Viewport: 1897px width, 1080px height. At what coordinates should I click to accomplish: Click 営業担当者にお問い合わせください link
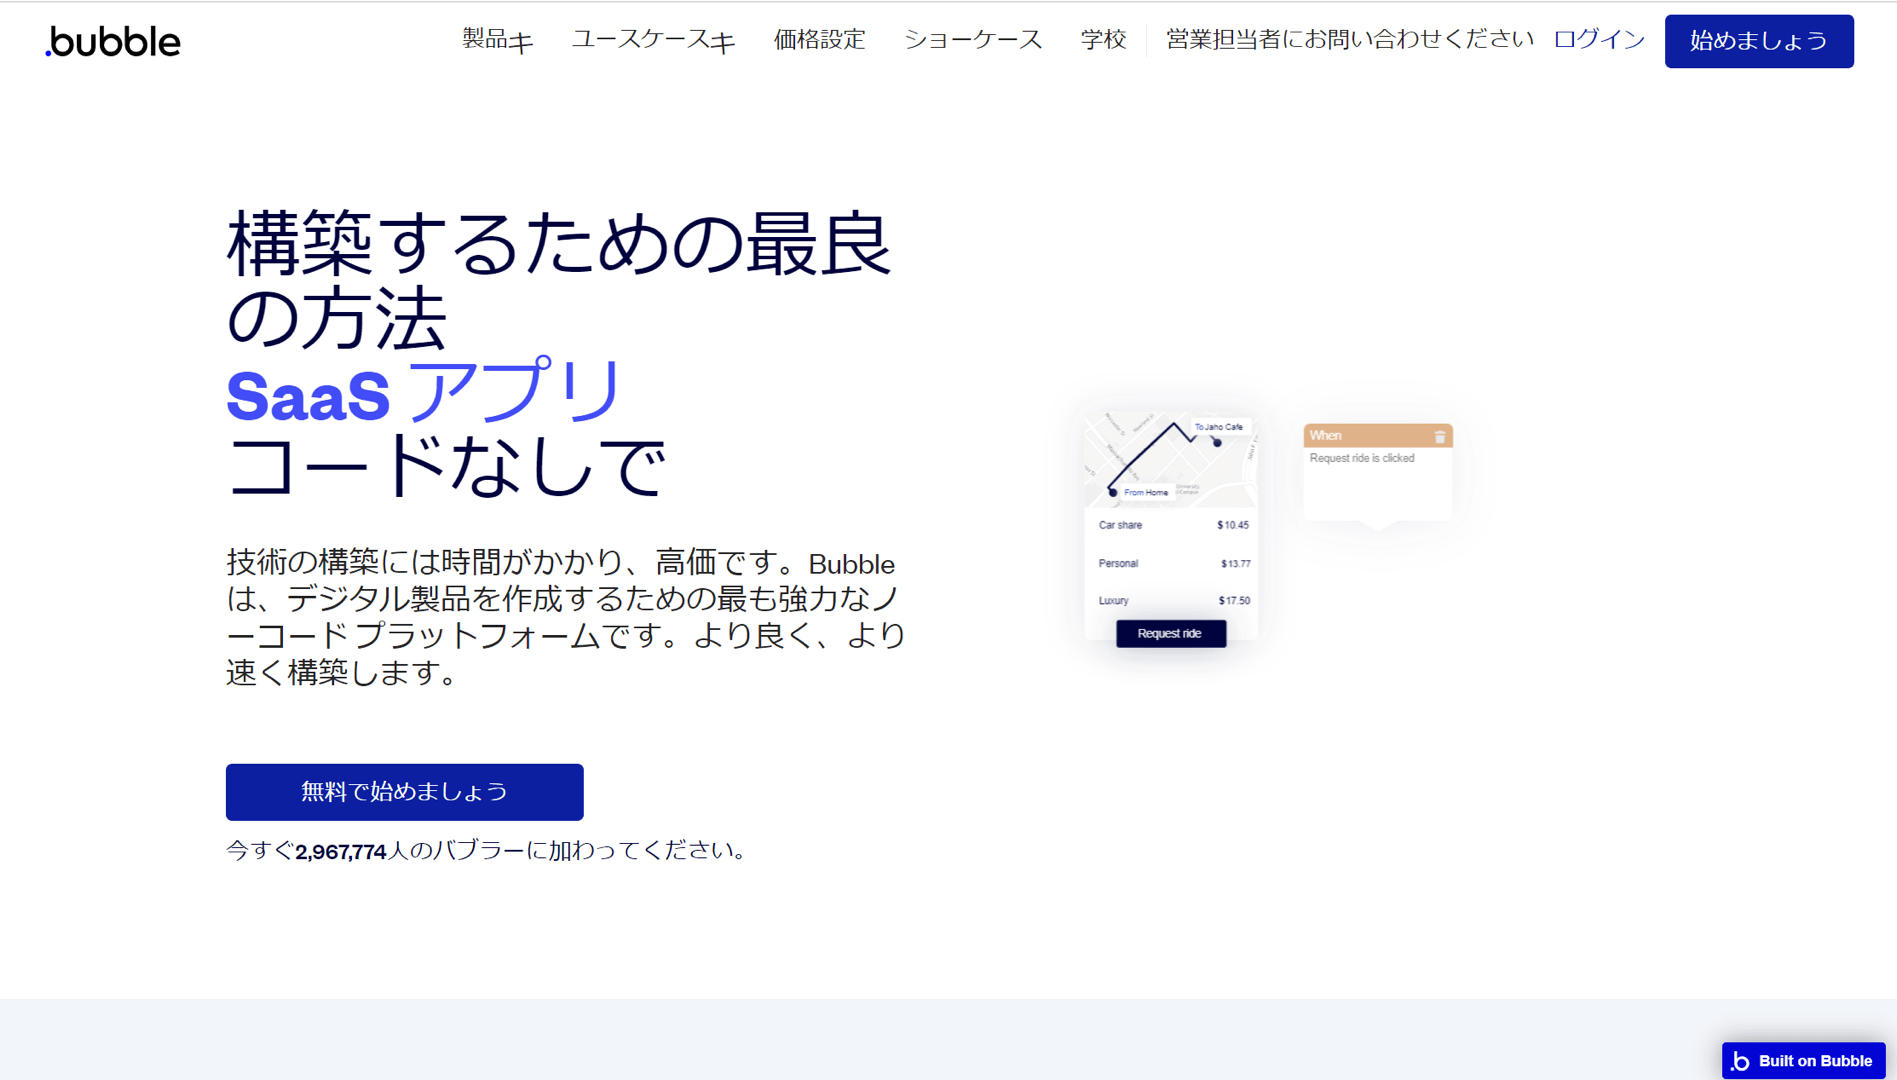click(x=1349, y=40)
